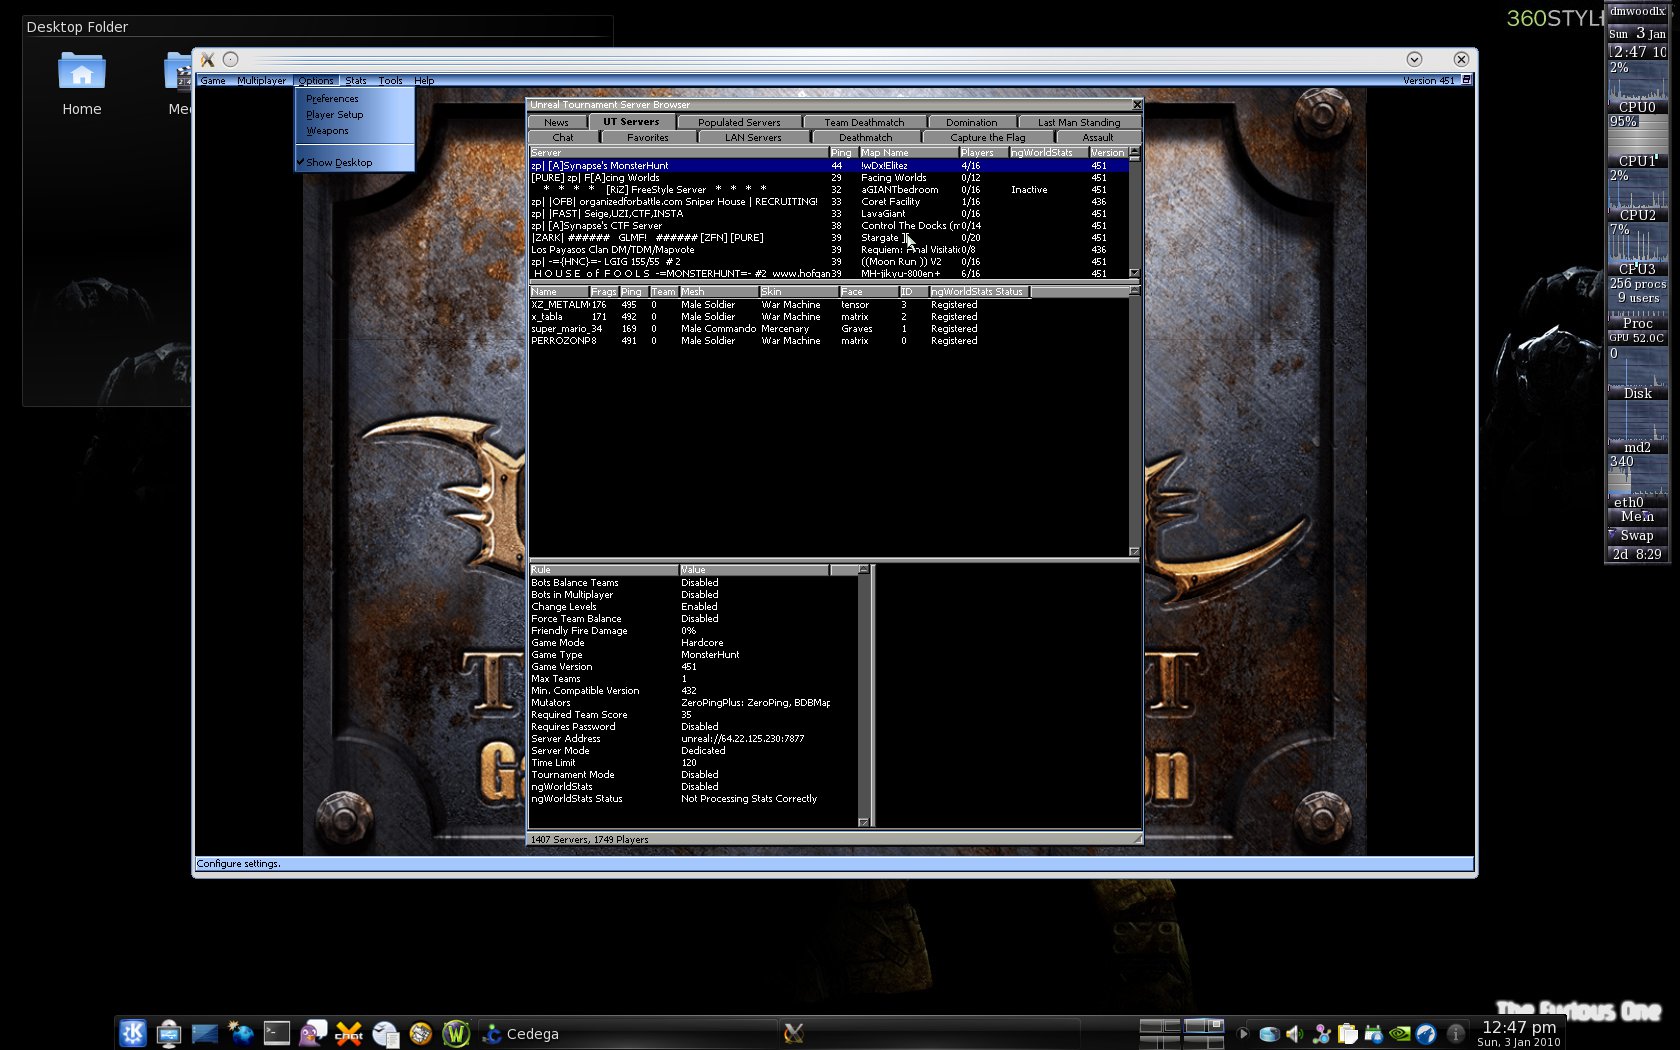Expand hidden system tray icons arrow
This screenshot has height=1050, width=1680.
click(1243, 1034)
